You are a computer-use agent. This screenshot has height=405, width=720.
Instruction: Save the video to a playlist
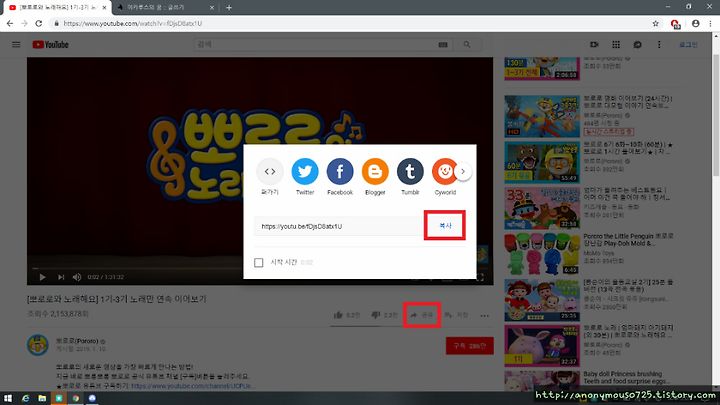coord(456,315)
